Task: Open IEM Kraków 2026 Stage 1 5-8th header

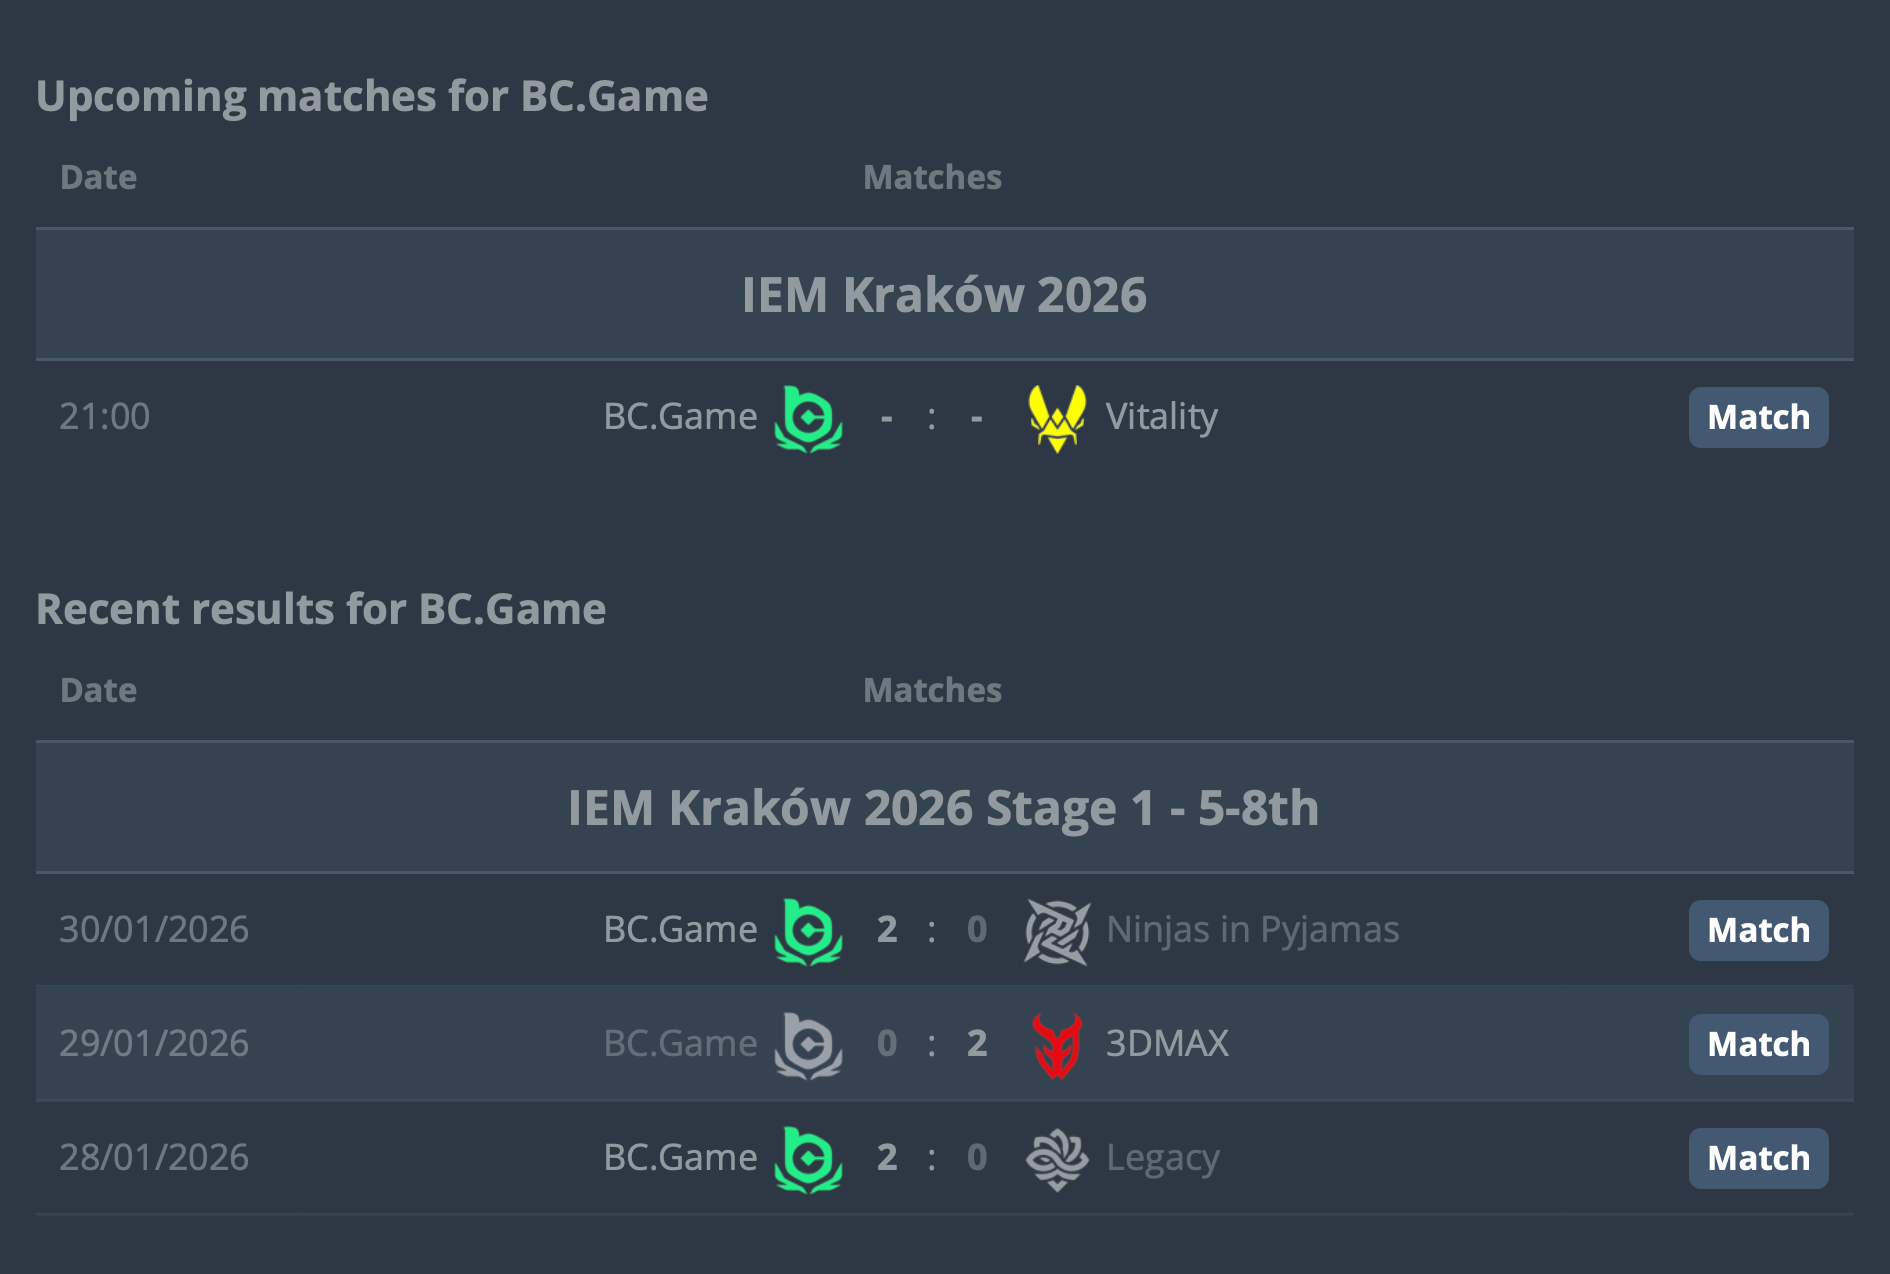Action: click(944, 808)
